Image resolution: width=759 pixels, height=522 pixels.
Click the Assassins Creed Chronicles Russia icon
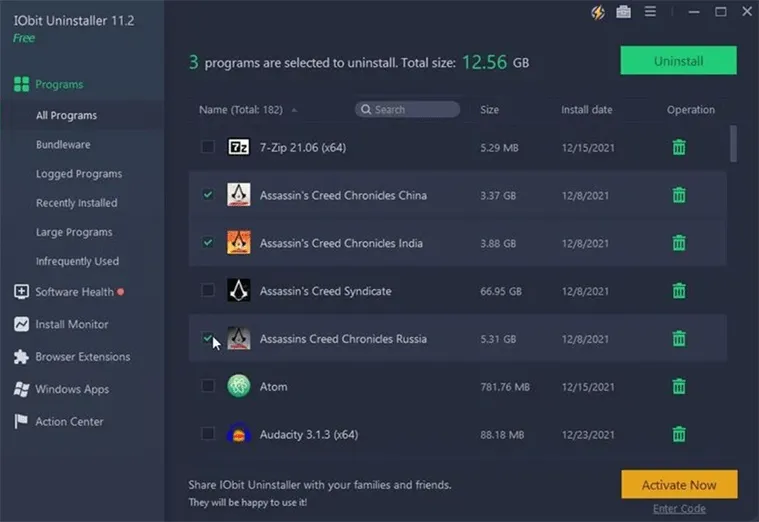[x=239, y=338]
